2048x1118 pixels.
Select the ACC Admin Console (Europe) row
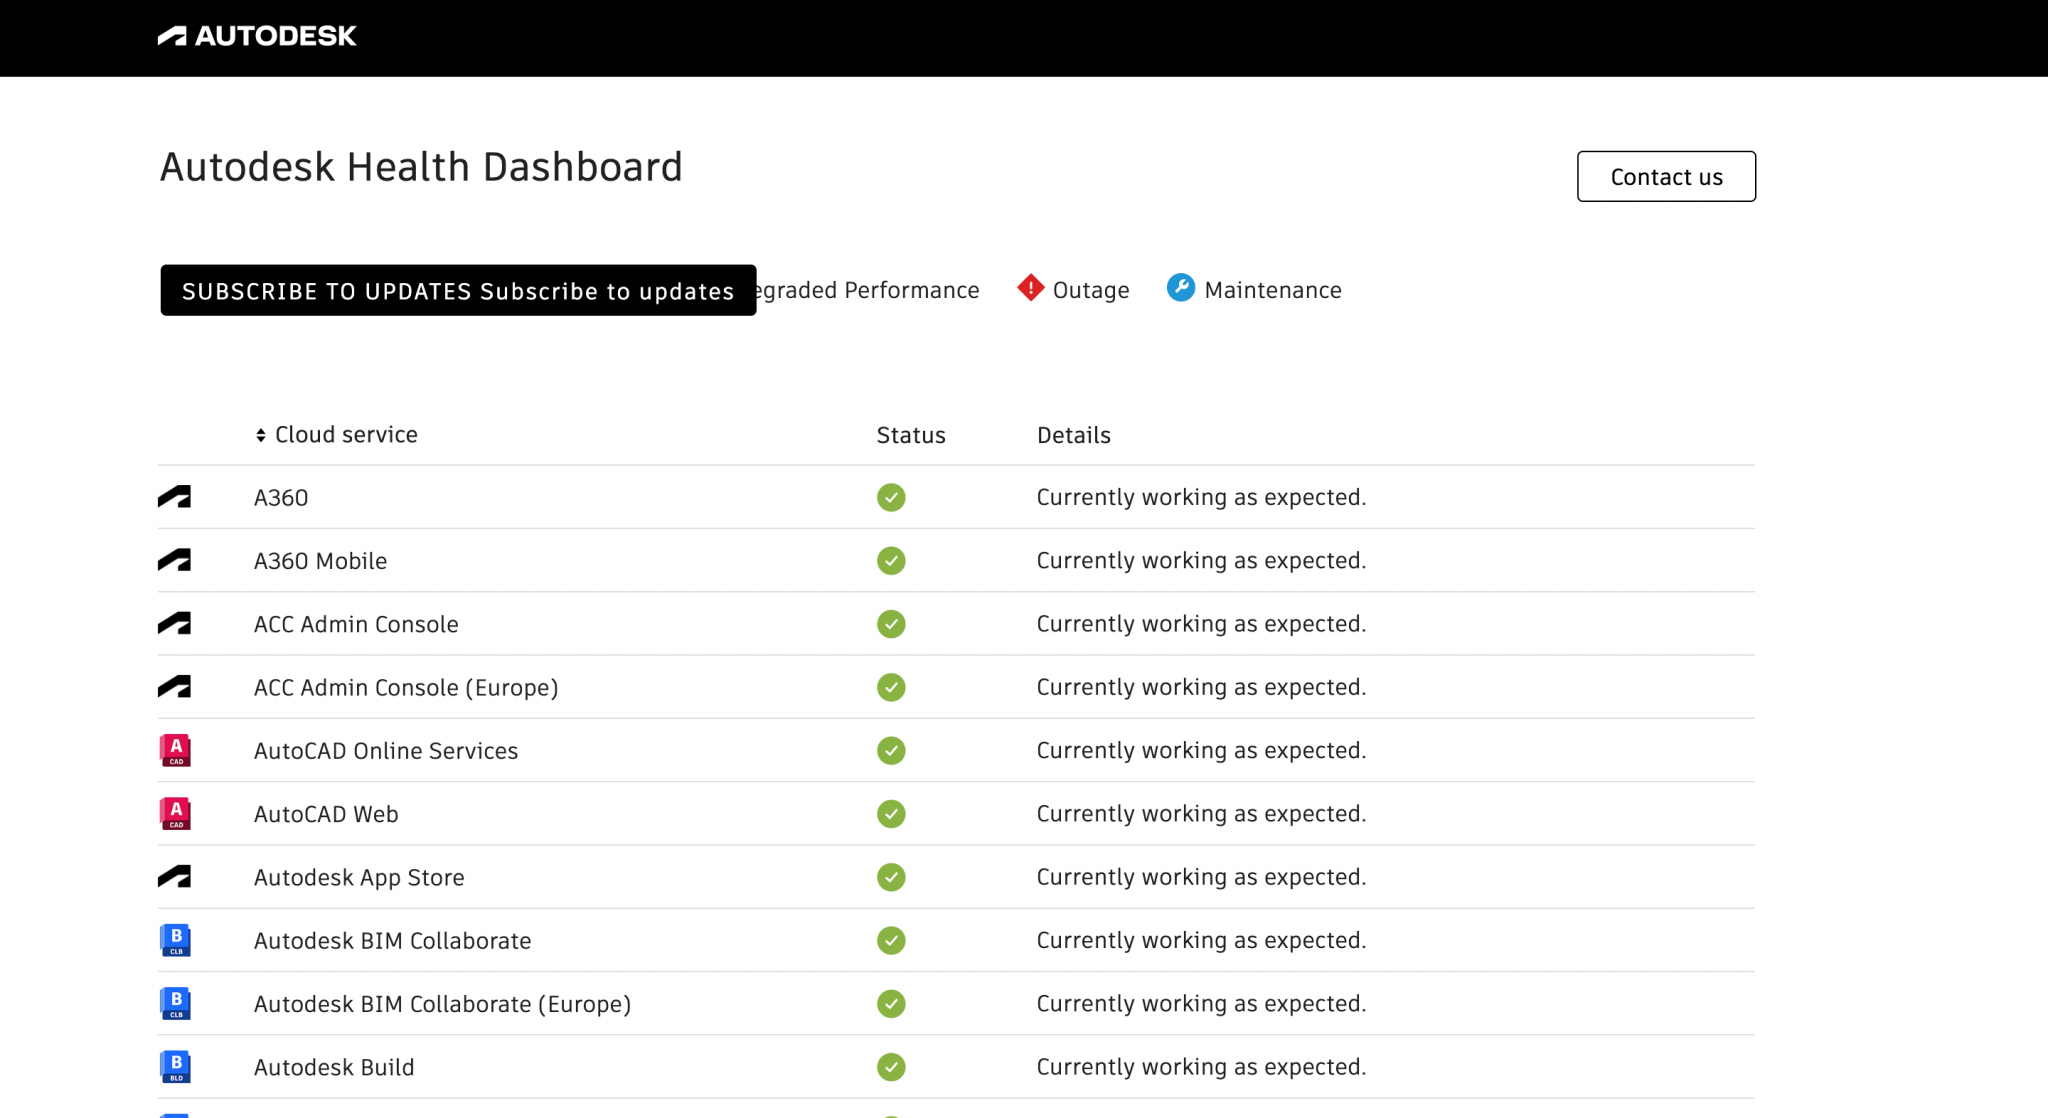click(406, 687)
